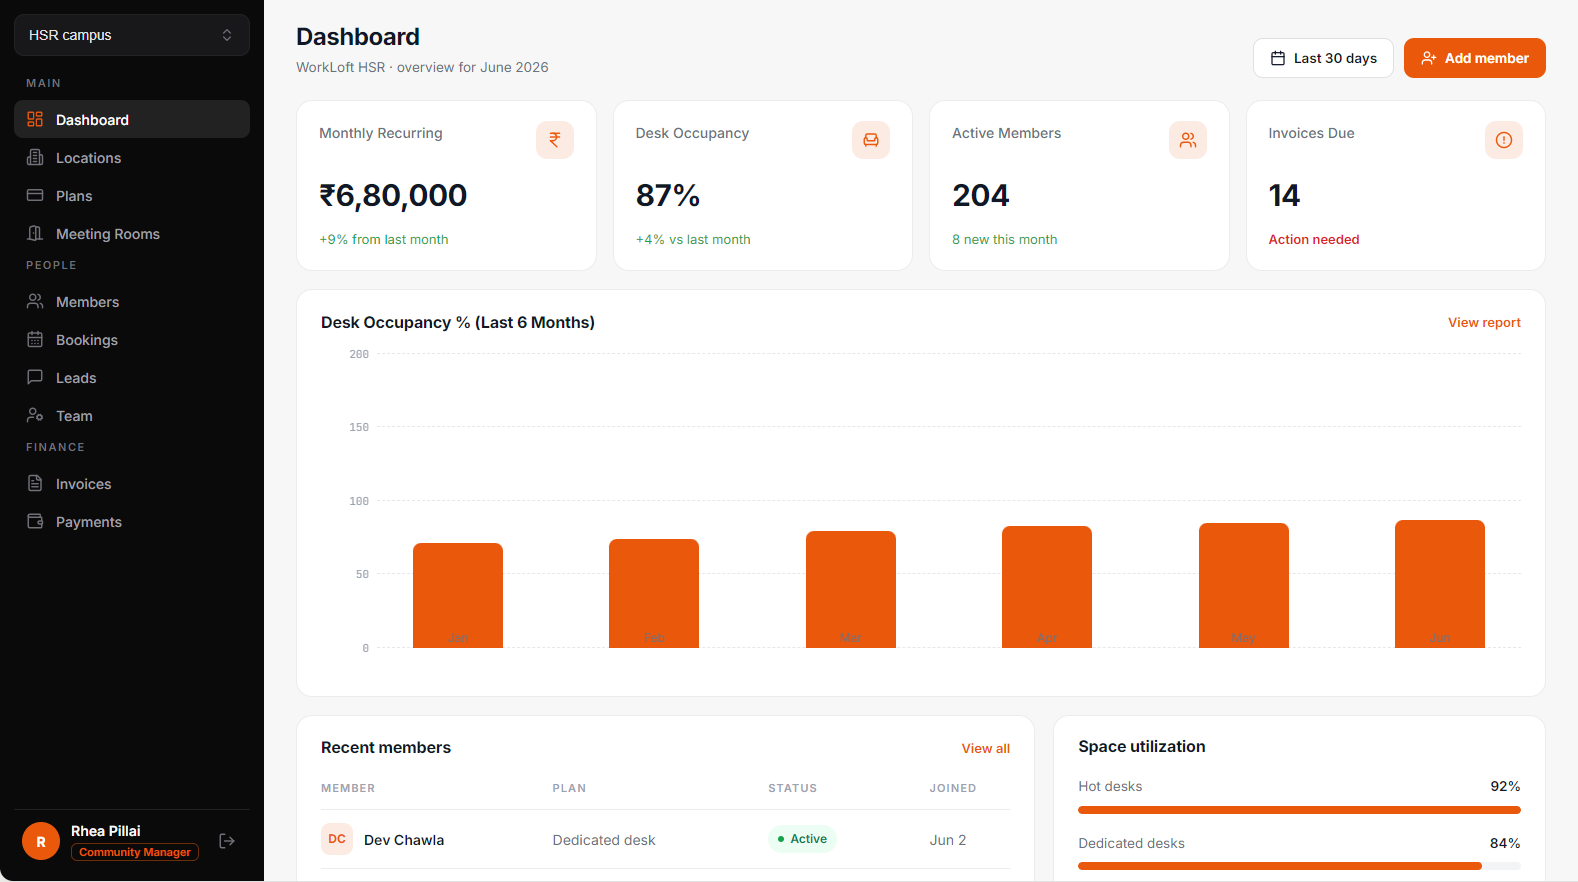
Task: Click the Dedicated desk plan cell
Action: 604,840
